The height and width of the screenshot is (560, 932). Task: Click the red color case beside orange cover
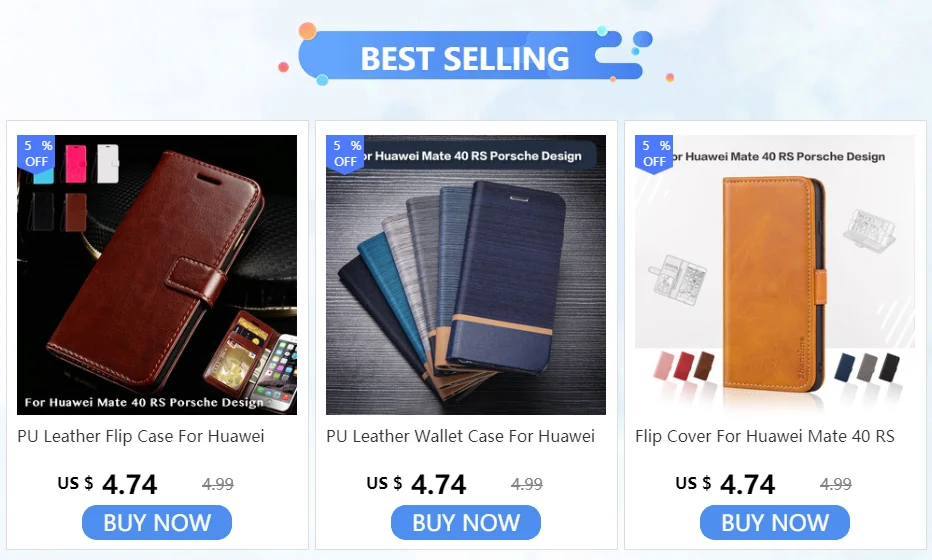(683, 366)
